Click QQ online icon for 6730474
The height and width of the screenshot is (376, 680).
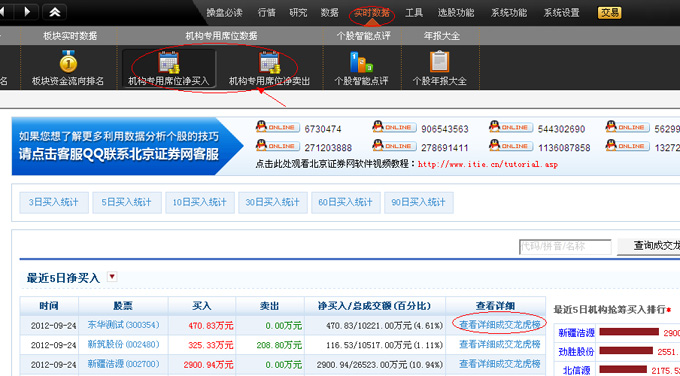(278, 127)
